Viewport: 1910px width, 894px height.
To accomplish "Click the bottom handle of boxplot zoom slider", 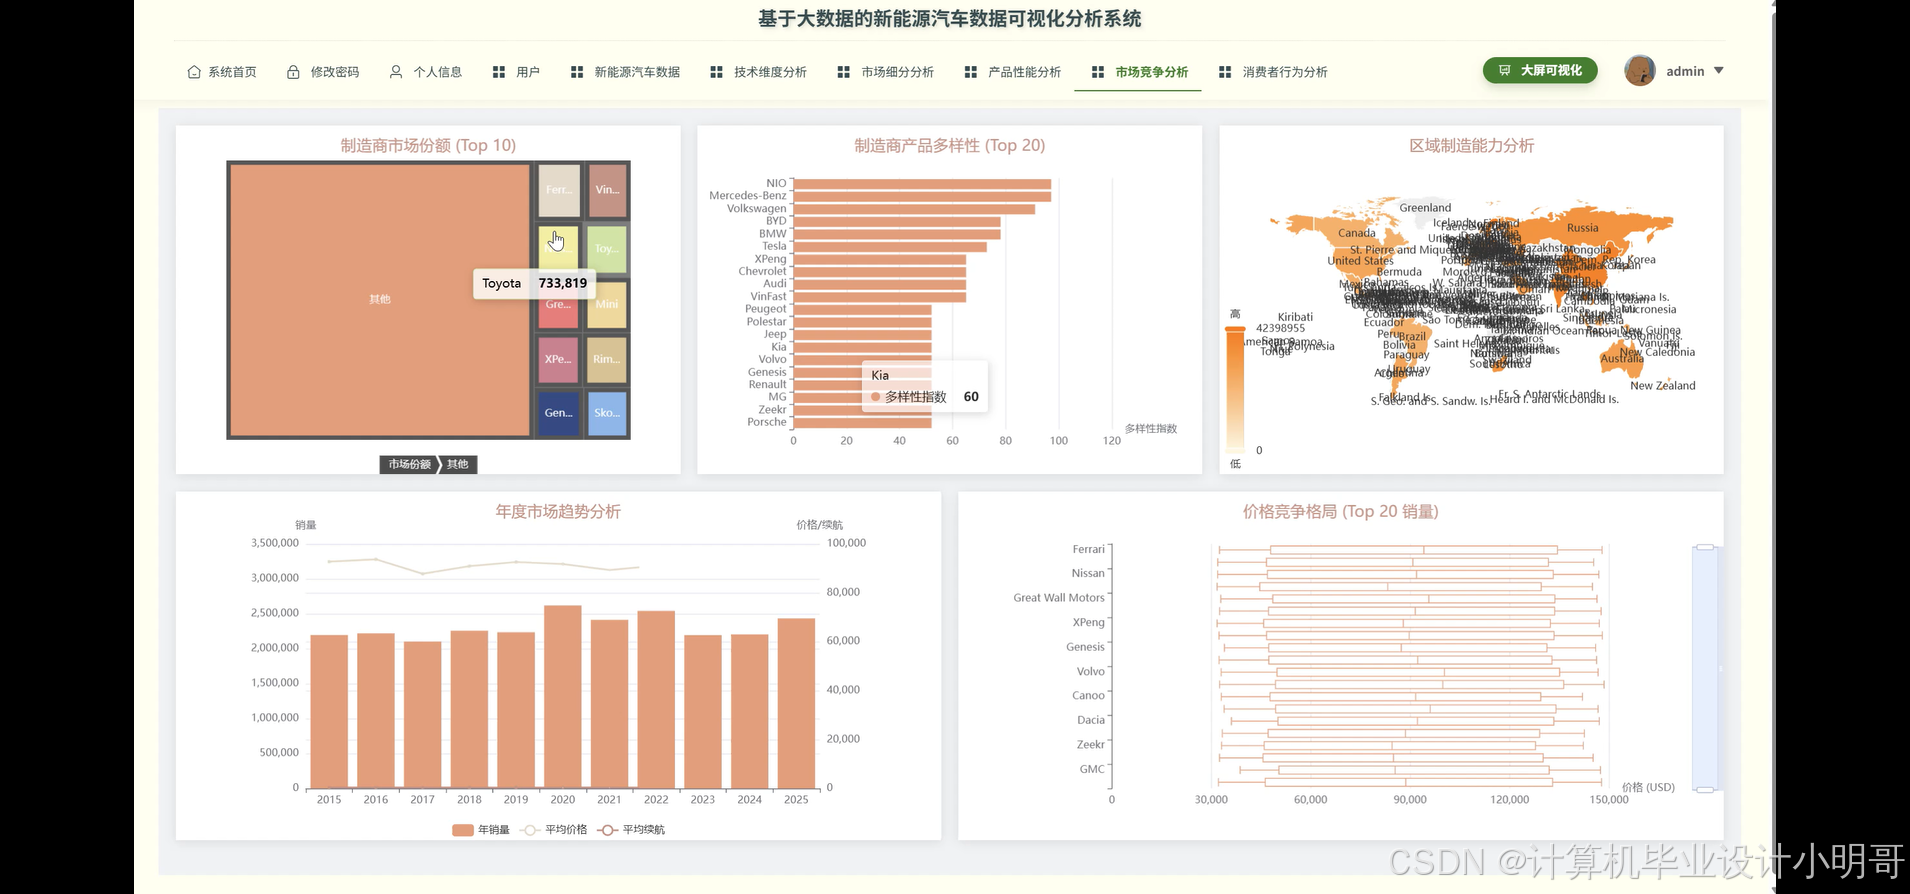I will pyautogui.click(x=1705, y=790).
